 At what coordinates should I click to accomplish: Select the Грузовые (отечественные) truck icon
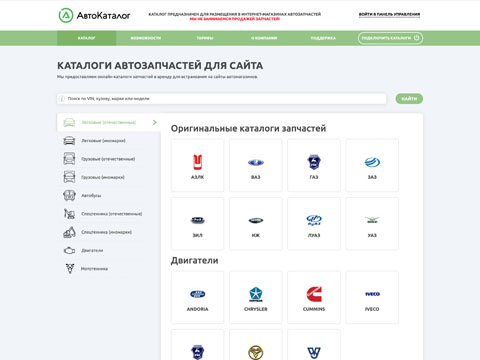pos(69,159)
